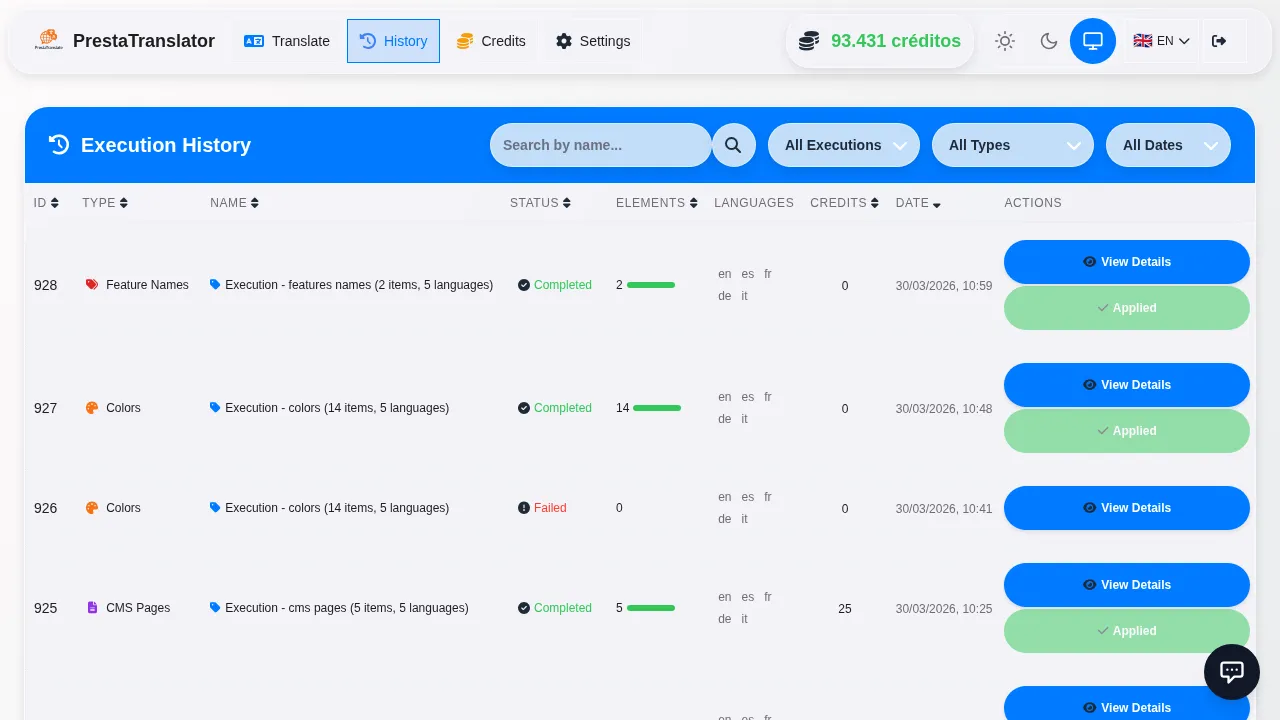Click the Search by name field

[600, 145]
